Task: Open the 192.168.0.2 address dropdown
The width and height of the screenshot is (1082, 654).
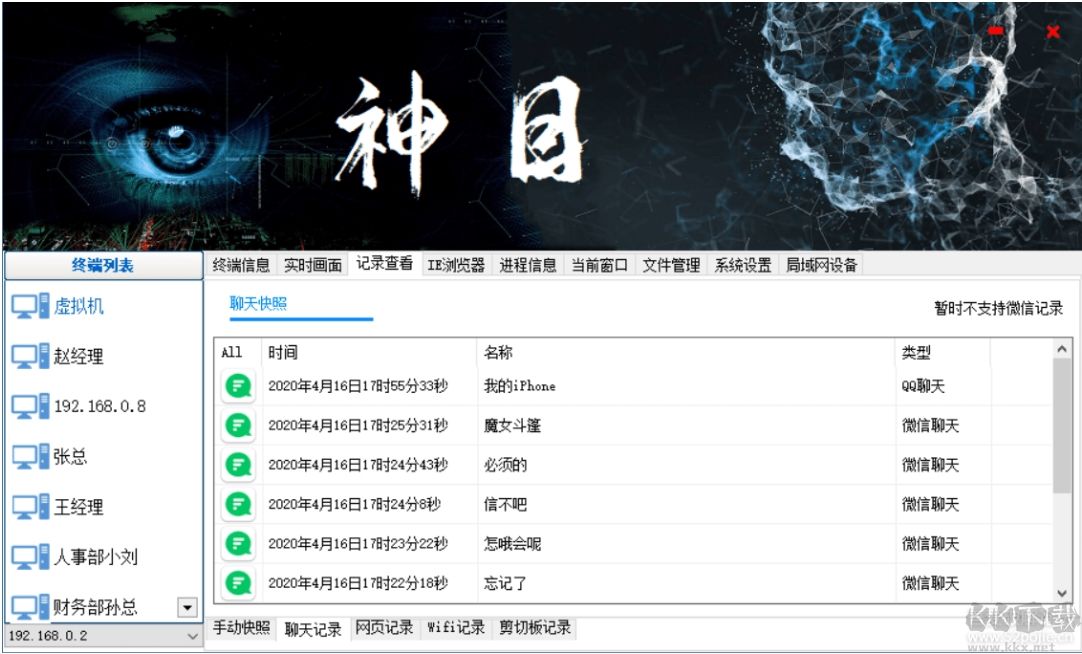Action: pos(193,635)
